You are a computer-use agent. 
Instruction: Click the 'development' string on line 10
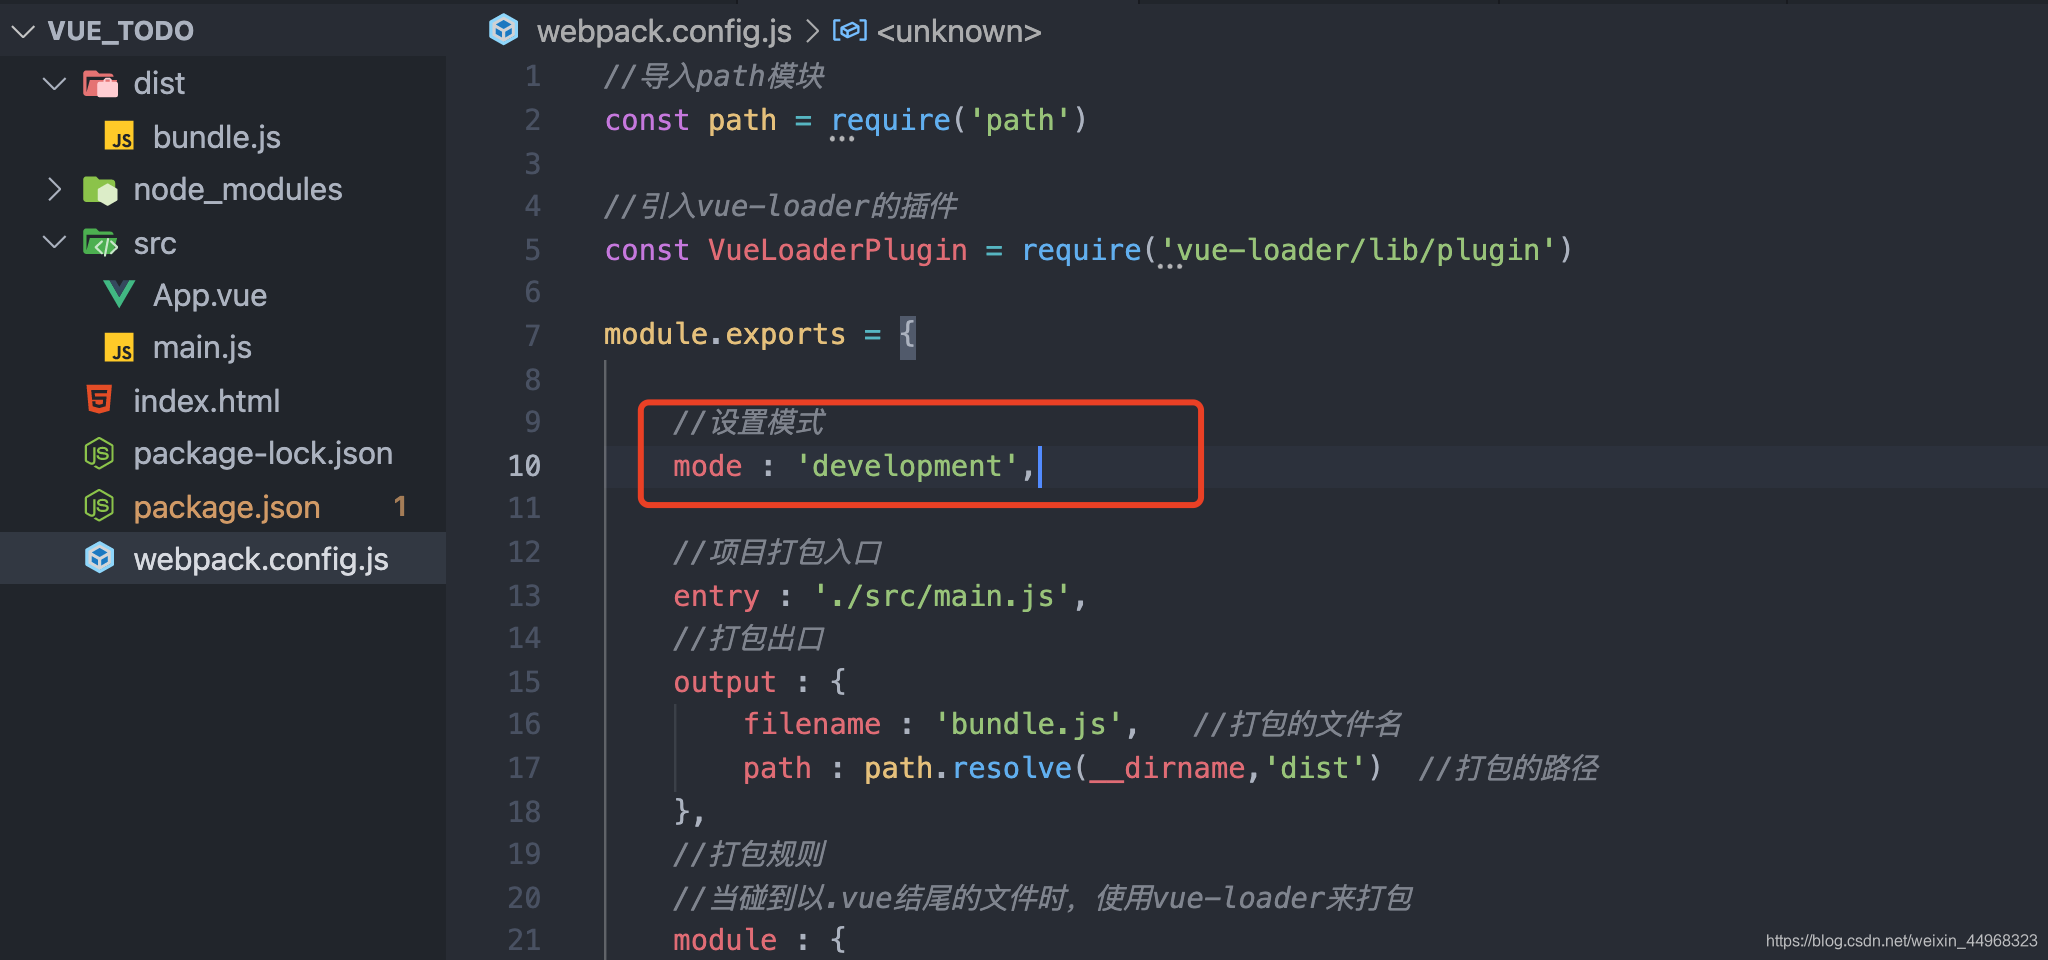(x=907, y=466)
